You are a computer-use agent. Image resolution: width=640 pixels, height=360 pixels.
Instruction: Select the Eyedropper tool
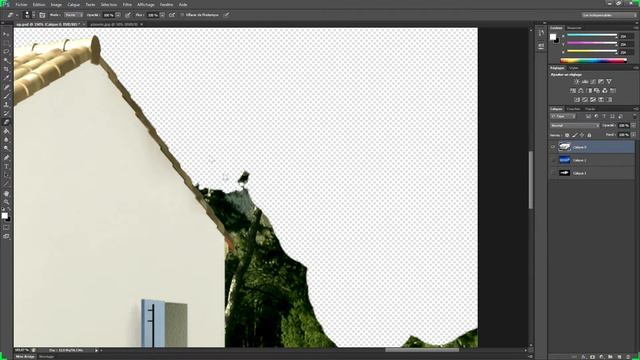[x=6, y=78]
